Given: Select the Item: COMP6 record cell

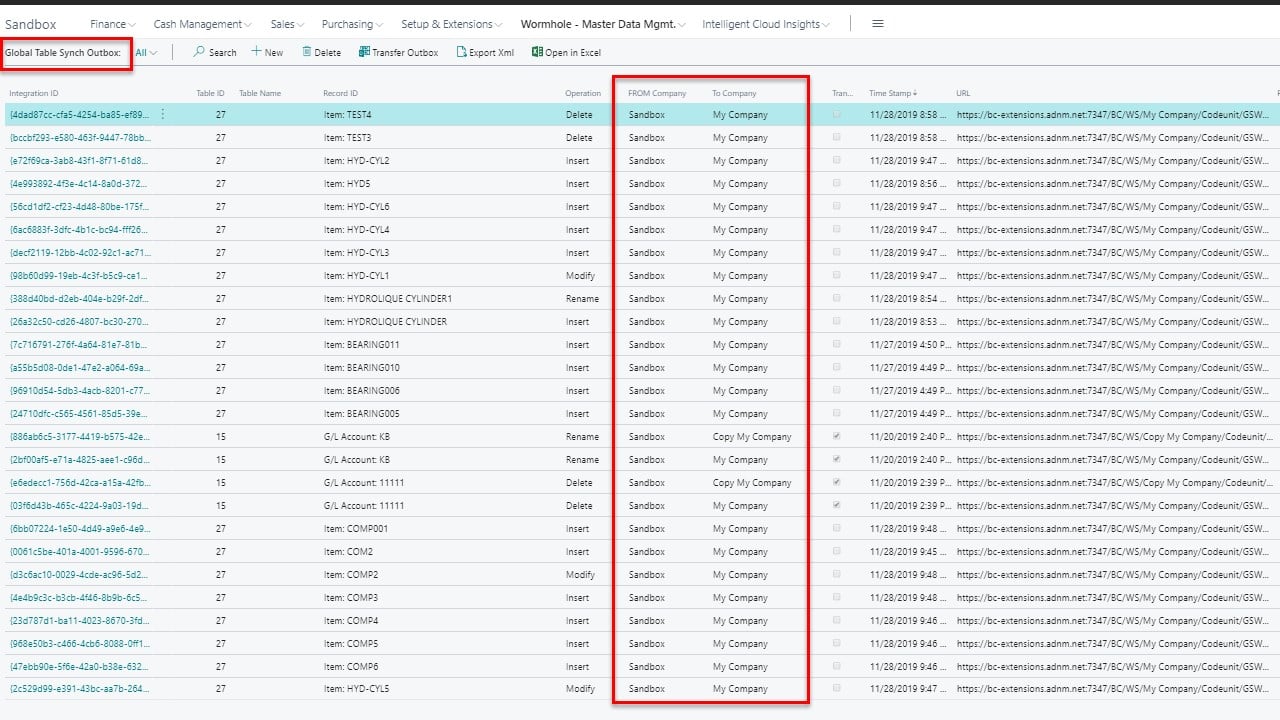Looking at the screenshot, I should tap(350, 667).
